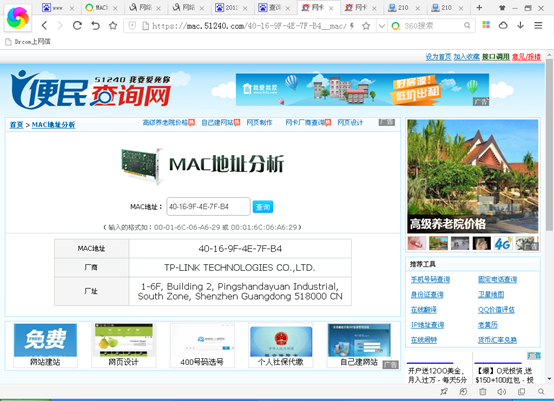Open the 货币汇率兑换 tool link
This screenshot has height=401, width=554.
(497, 340)
